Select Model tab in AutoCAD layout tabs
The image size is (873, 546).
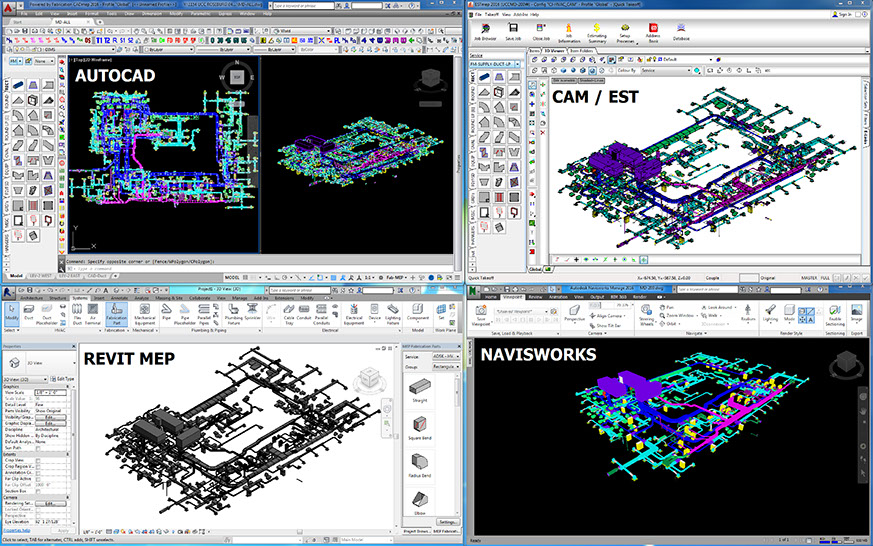(x=16, y=276)
